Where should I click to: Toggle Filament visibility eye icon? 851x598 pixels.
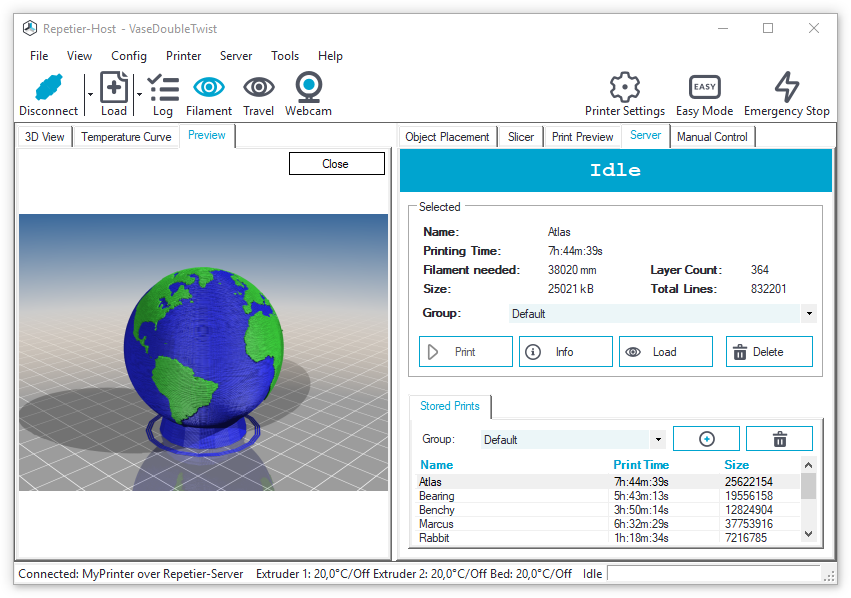pos(209,87)
